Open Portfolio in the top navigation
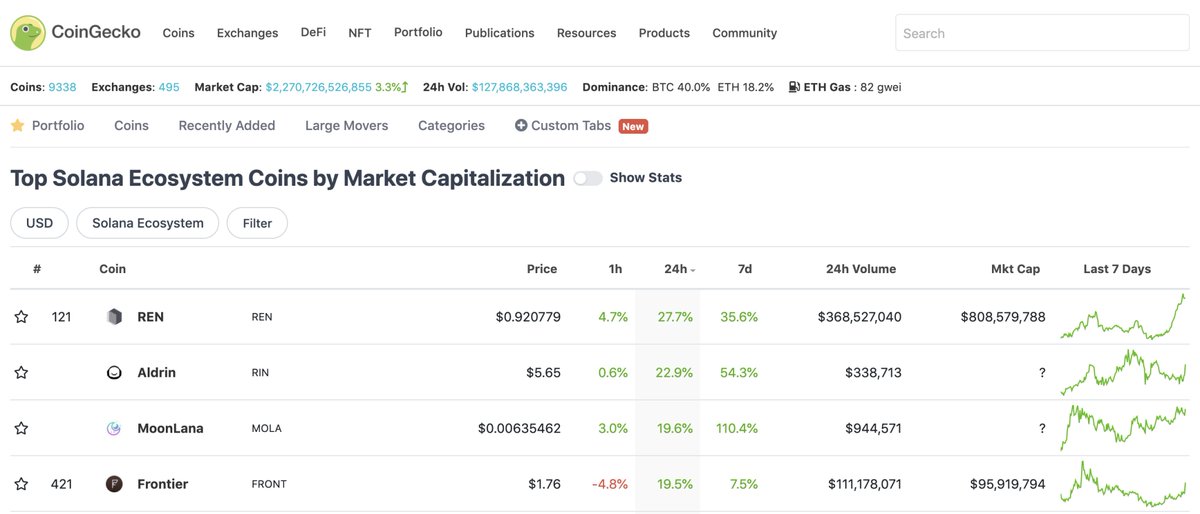 pyautogui.click(x=418, y=32)
